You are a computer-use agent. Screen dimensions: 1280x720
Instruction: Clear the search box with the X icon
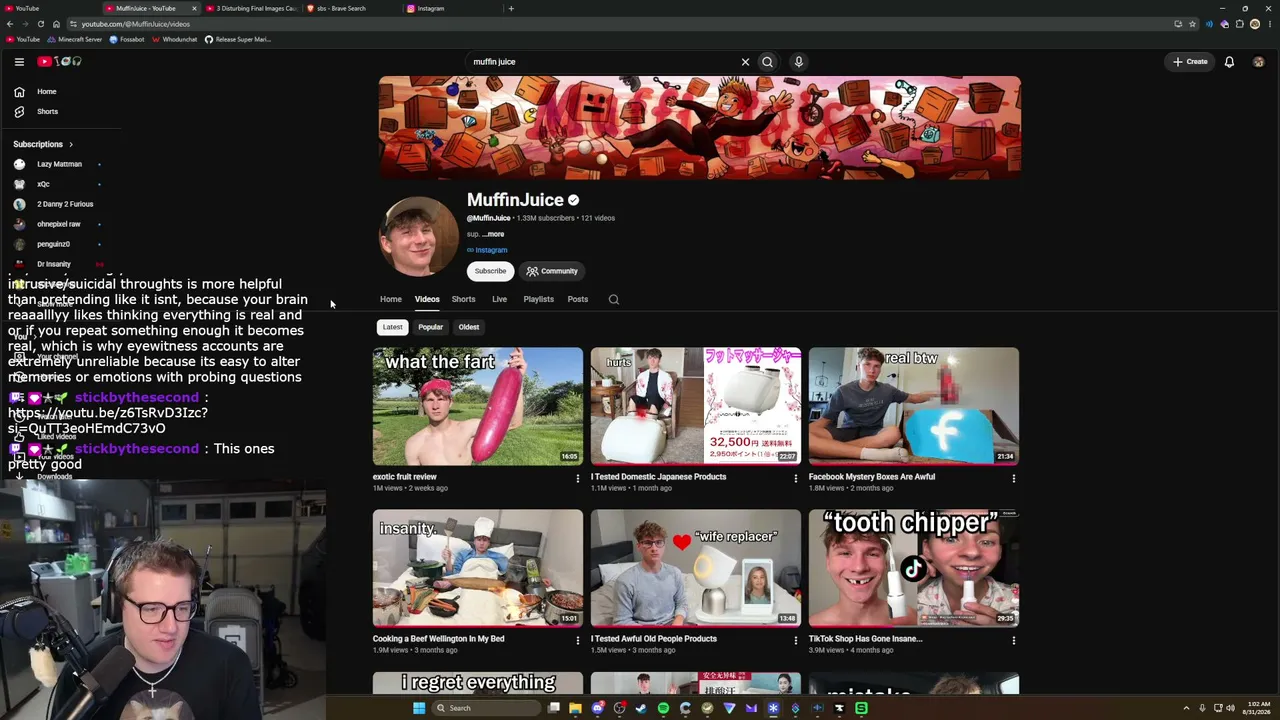[745, 62]
